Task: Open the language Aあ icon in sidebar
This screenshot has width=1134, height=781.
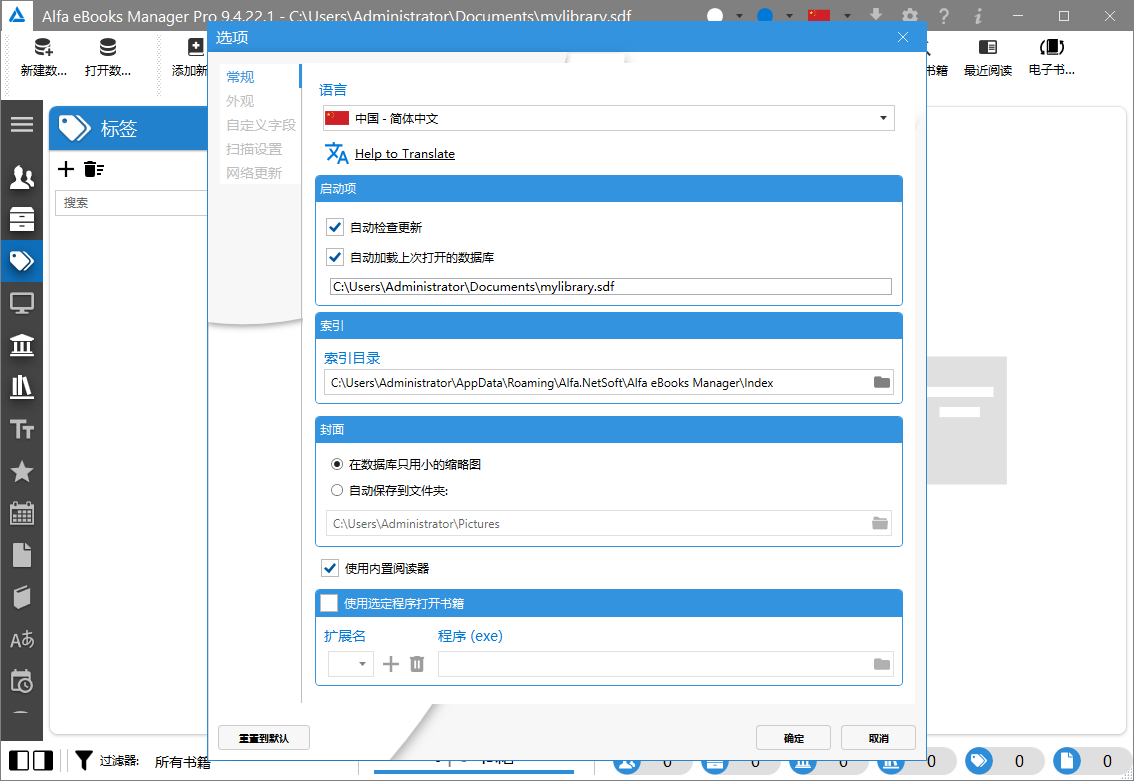Action: pyautogui.click(x=22, y=640)
